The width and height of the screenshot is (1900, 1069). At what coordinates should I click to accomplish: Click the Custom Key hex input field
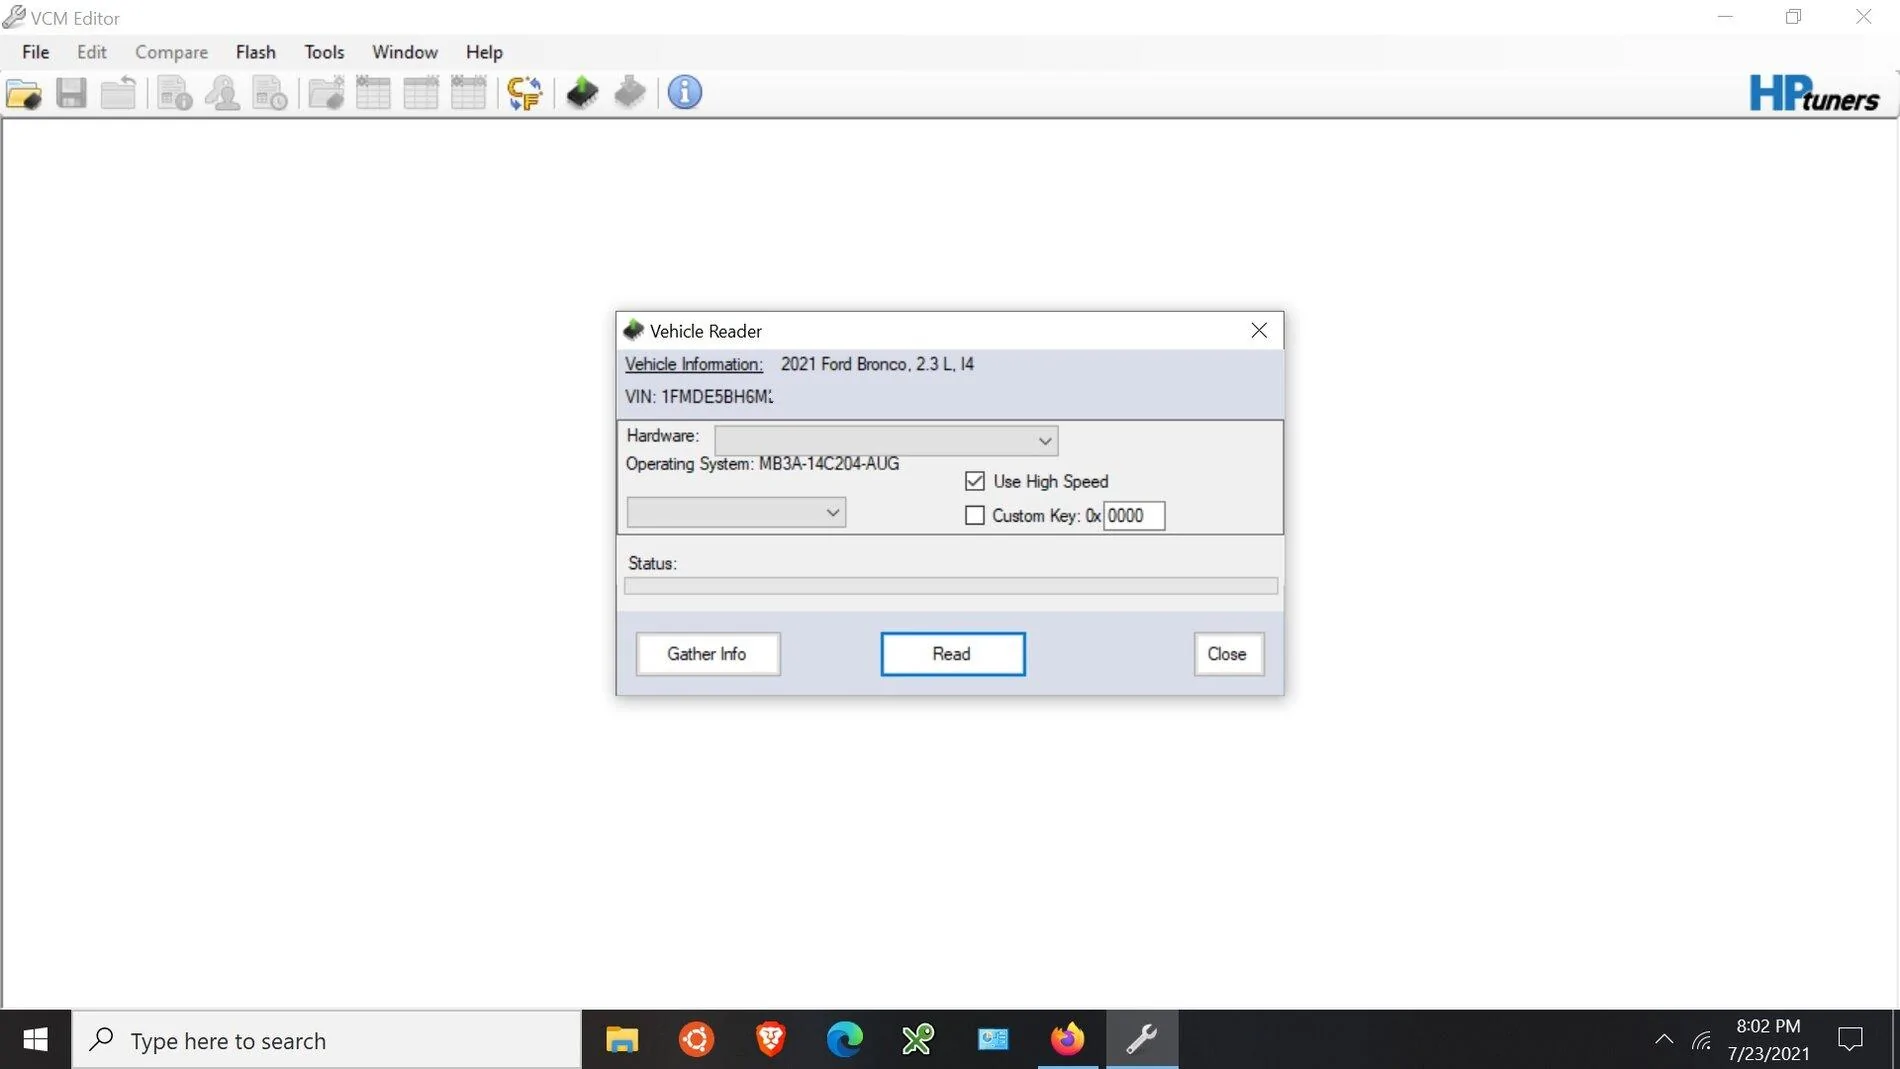point(1134,516)
